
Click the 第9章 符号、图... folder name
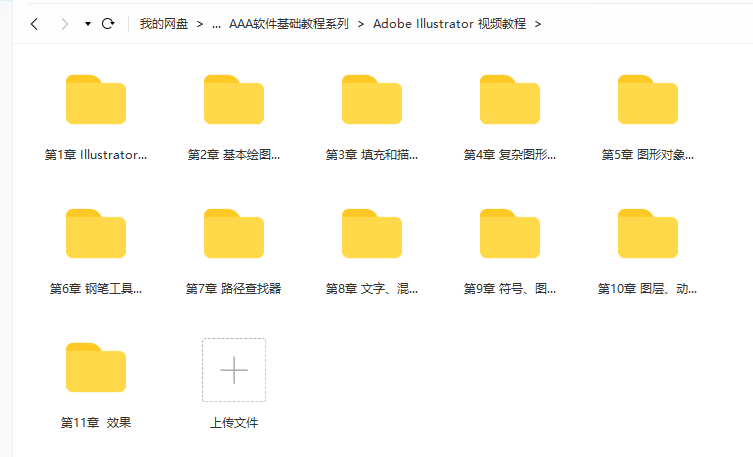click(x=510, y=289)
